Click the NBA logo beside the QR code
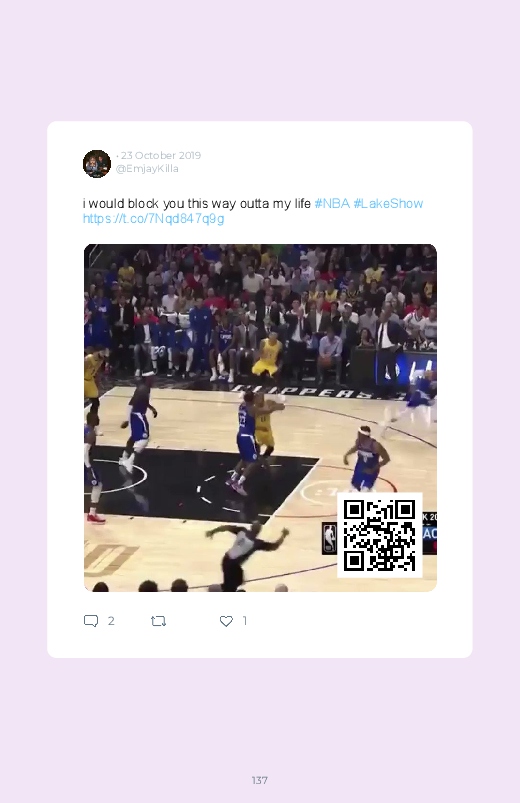This screenshot has width=520, height=803. point(329,538)
